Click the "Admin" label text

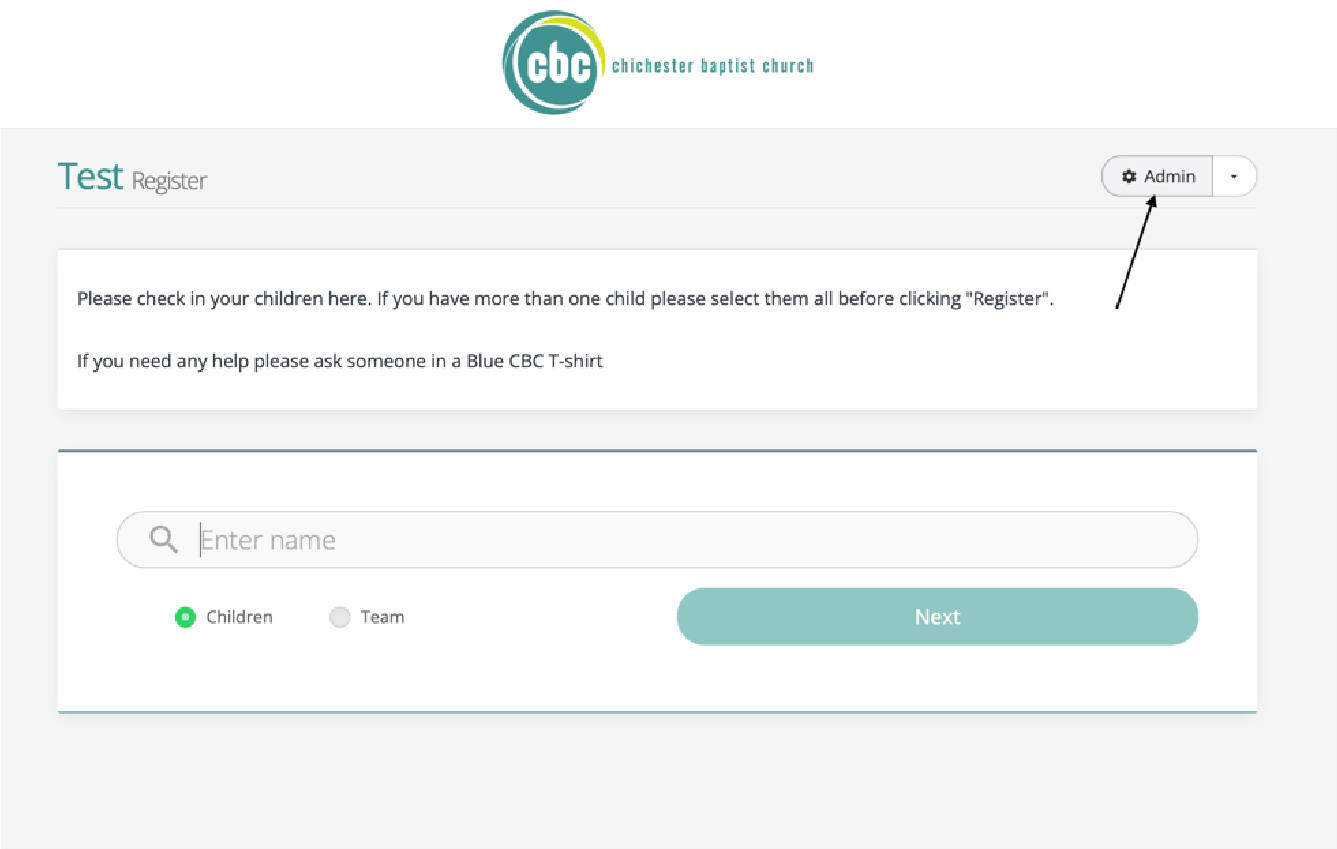coord(1169,177)
